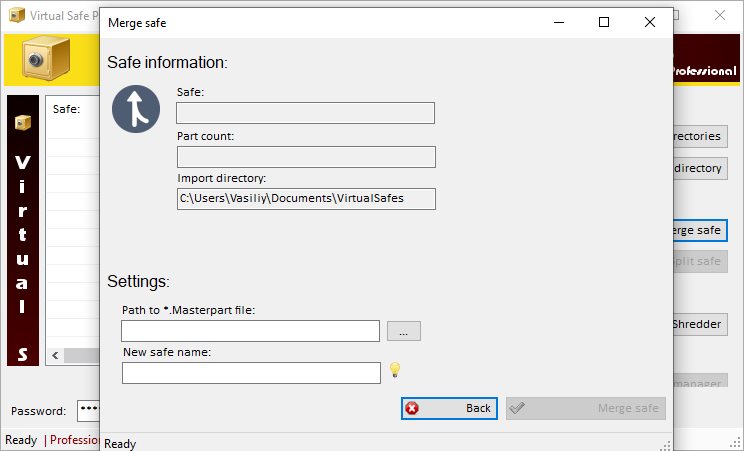Click the New safe name input

tap(251, 373)
